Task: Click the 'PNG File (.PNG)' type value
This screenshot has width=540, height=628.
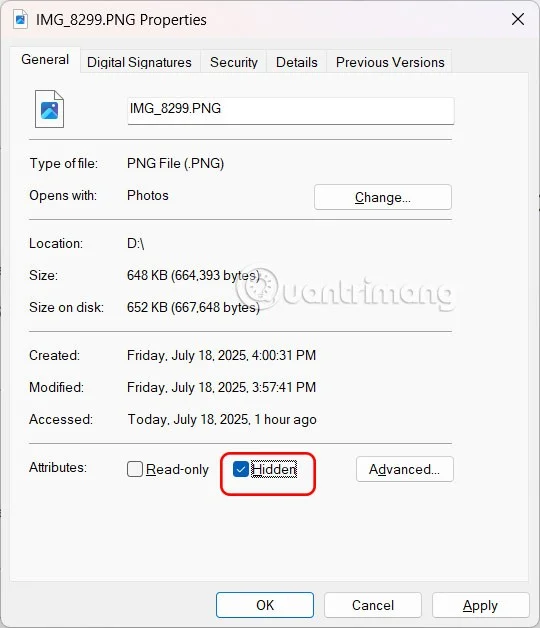Action: [175, 163]
